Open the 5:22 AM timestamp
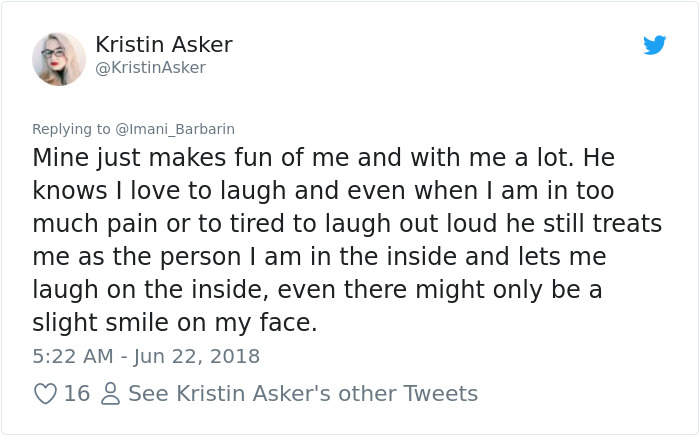 [67, 356]
